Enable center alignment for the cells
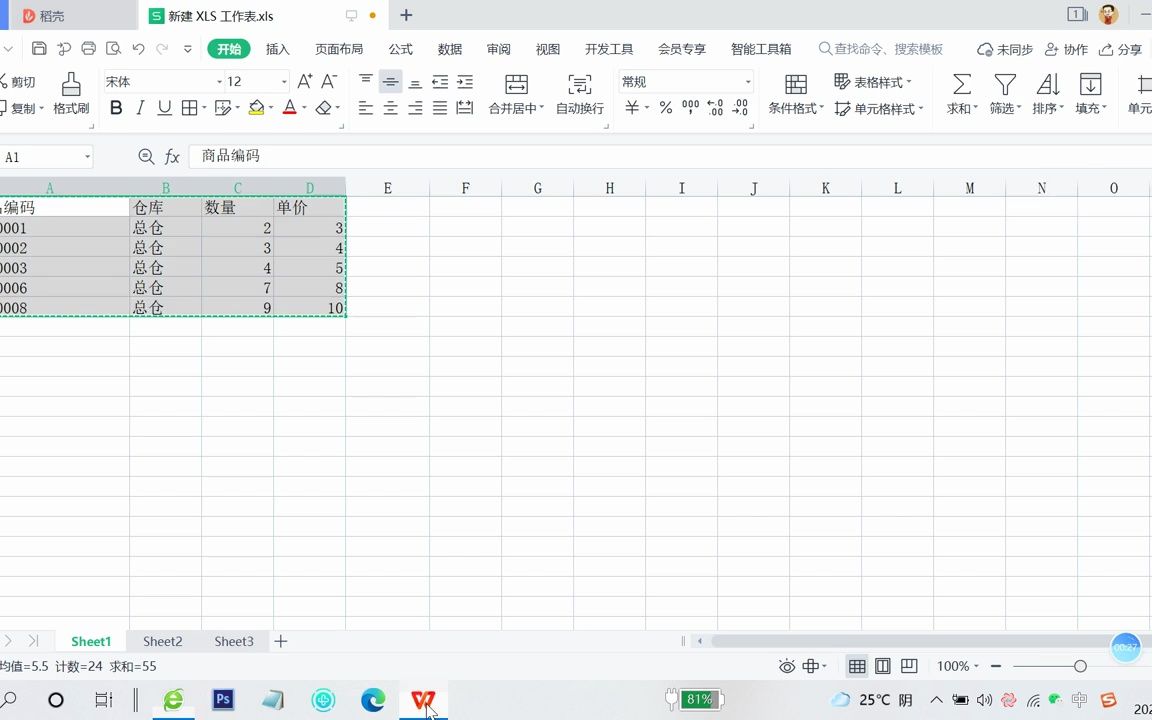Viewport: 1152px width, 720px height. (390, 108)
